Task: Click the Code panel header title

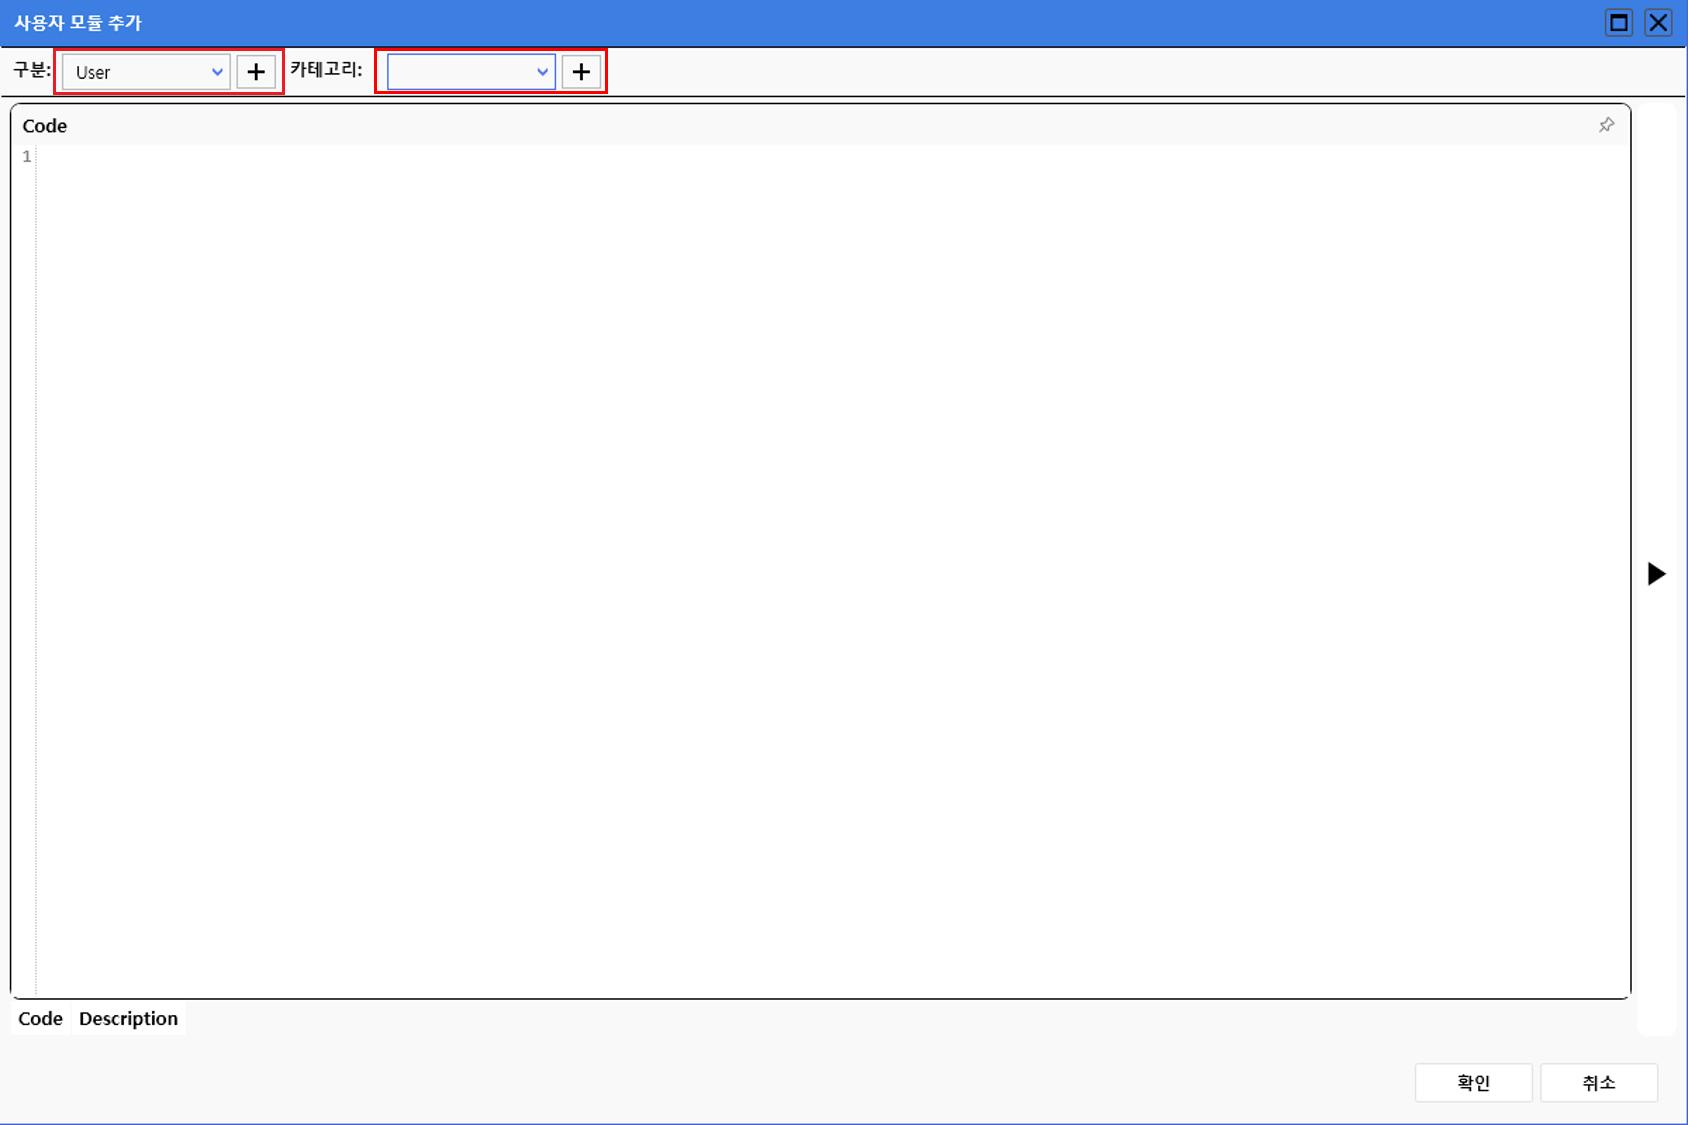Action: click(x=45, y=126)
